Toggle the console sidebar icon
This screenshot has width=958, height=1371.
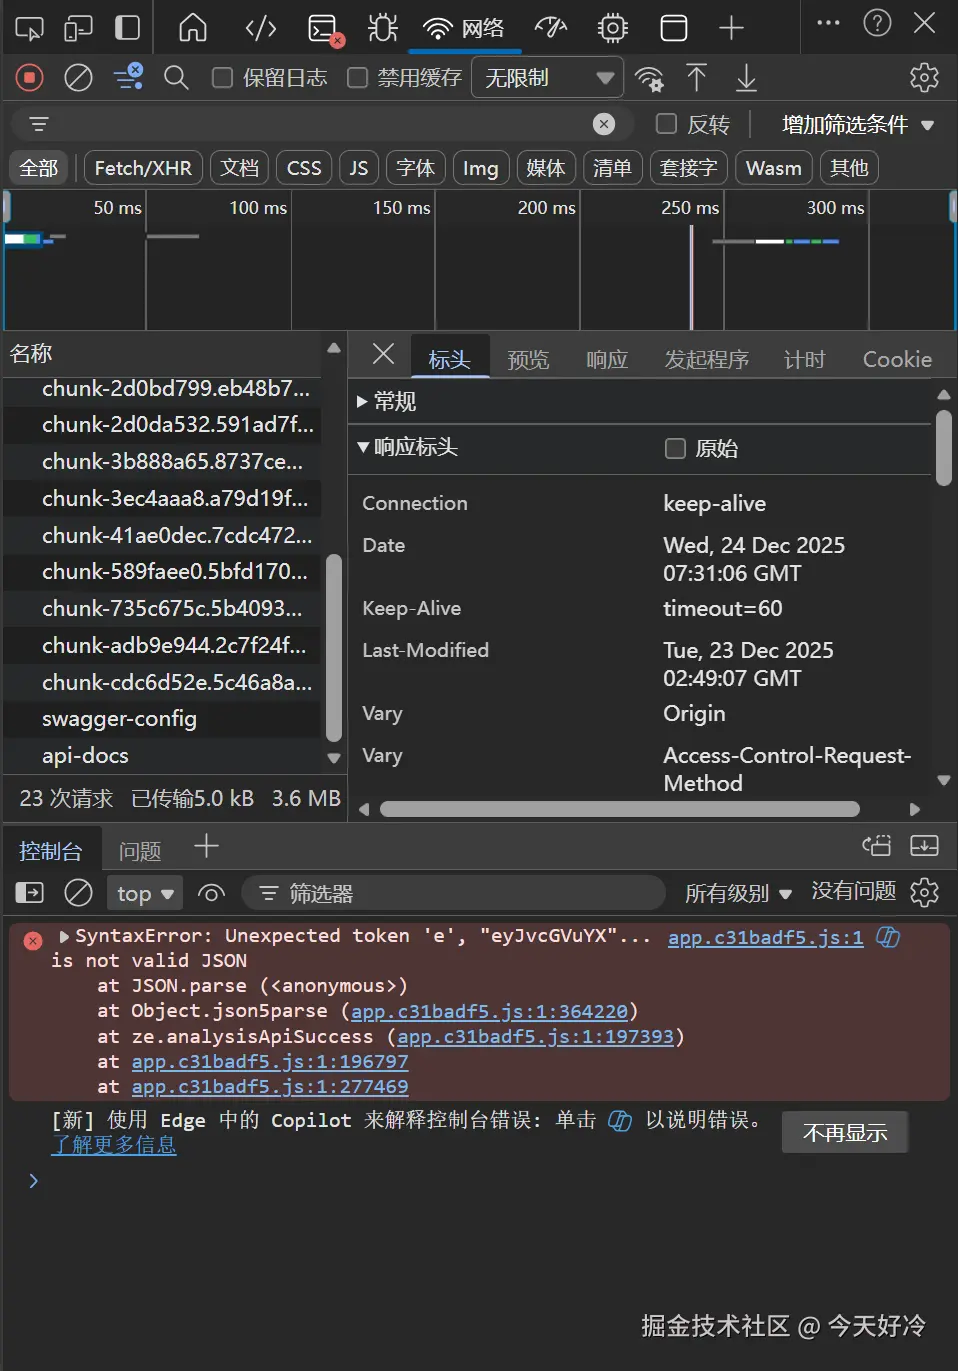(x=30, y=892)
